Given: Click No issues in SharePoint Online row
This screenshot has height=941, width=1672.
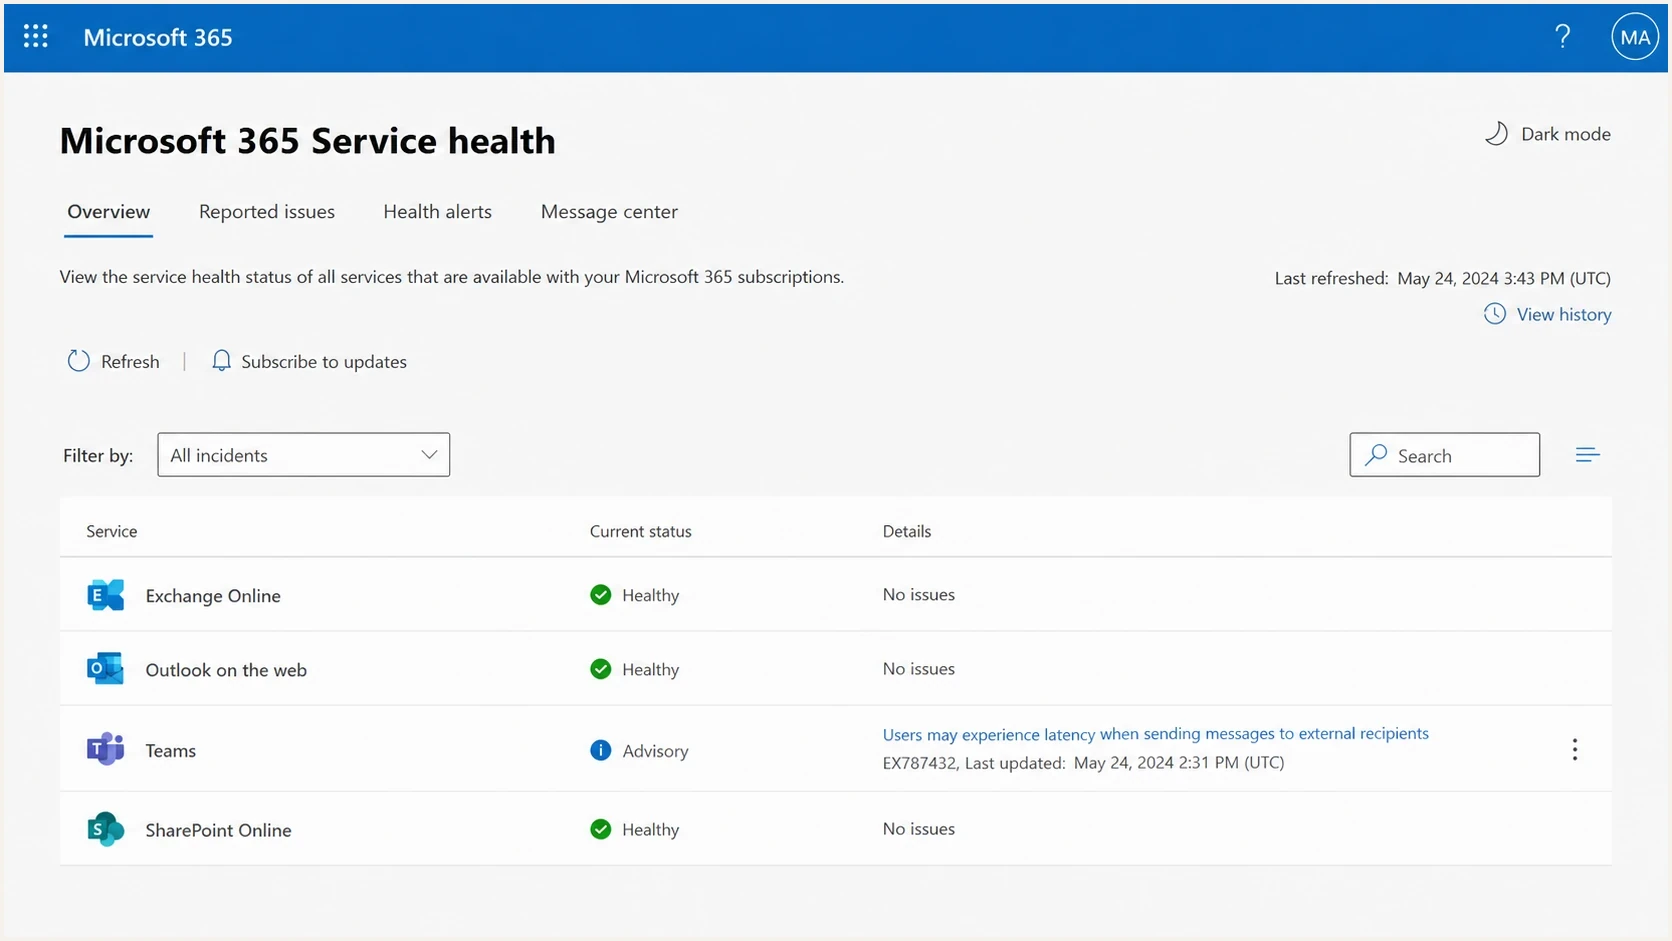Looking at the screenshot, I should pos(918,828).
